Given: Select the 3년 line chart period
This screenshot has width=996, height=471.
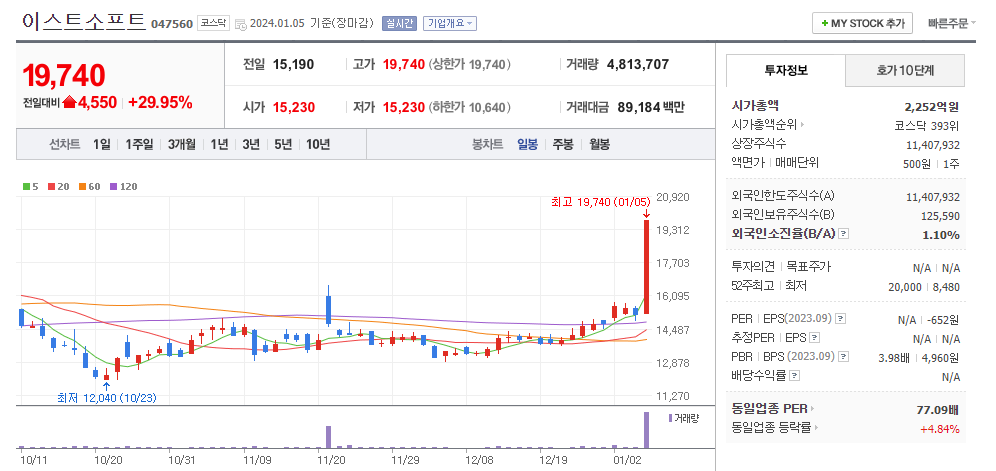Looking at the screenshot, I should coord(251,144).
